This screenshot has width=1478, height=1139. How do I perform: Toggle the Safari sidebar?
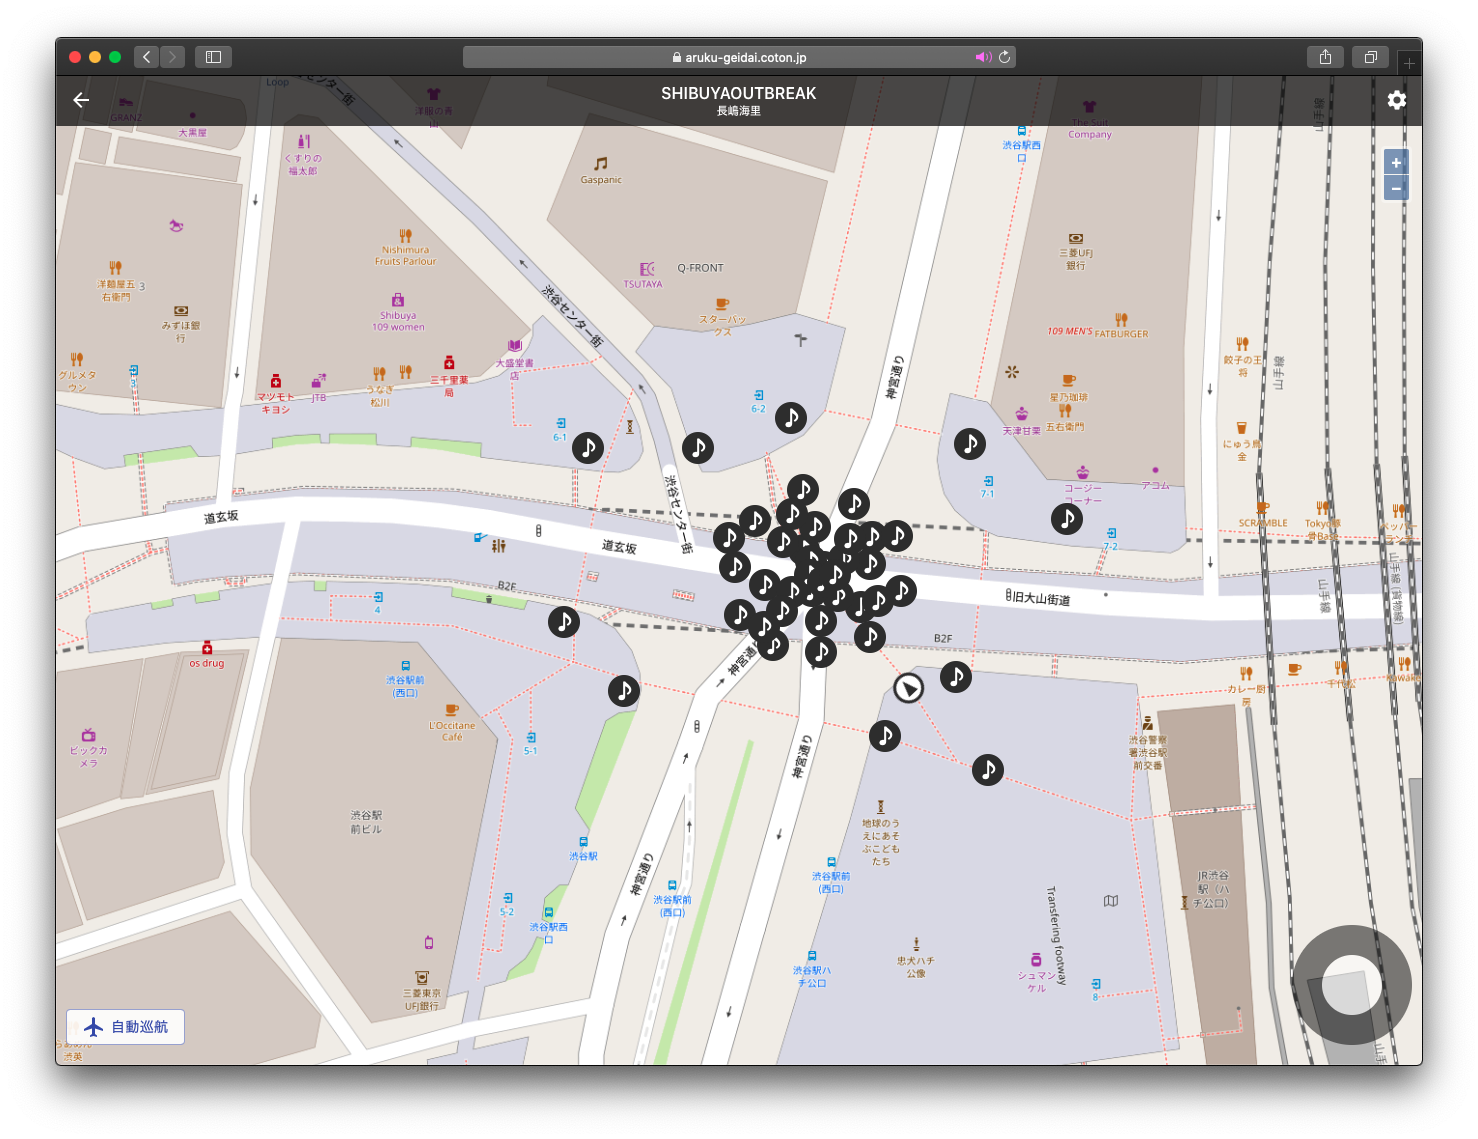[x=213, y=57]
